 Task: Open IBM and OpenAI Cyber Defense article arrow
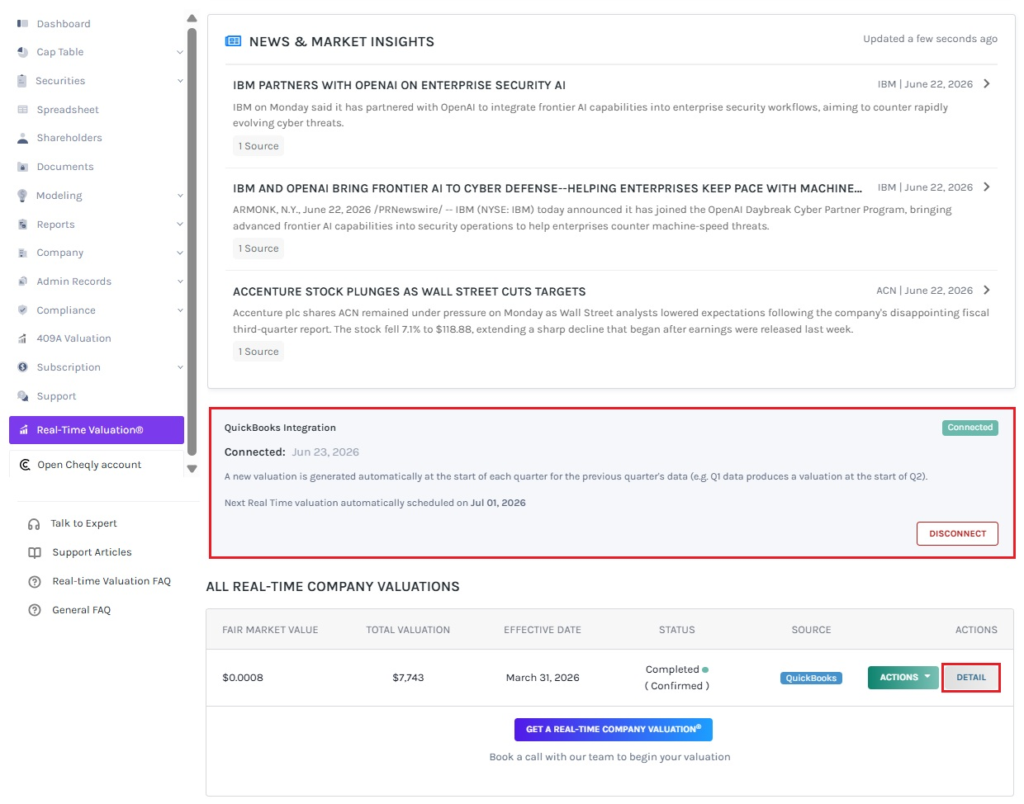coord(987,187)
